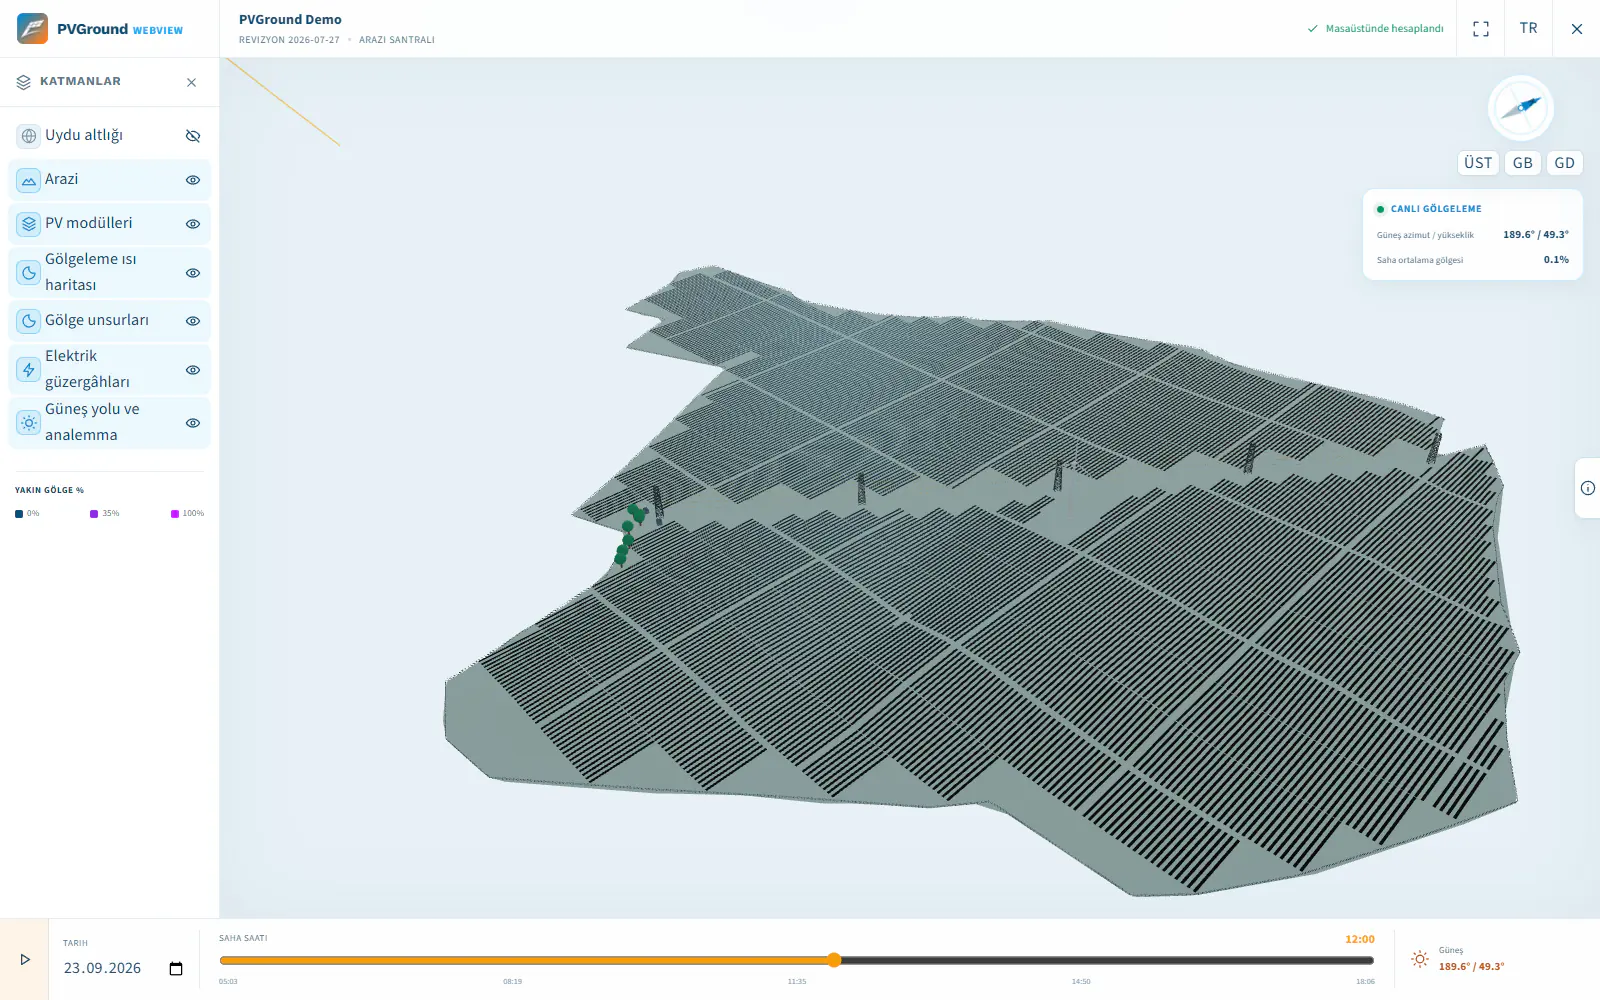Screen dimensions: 1600x1000
Task: Enter fullscreen mode
Action: click(x=1481, y=29)
